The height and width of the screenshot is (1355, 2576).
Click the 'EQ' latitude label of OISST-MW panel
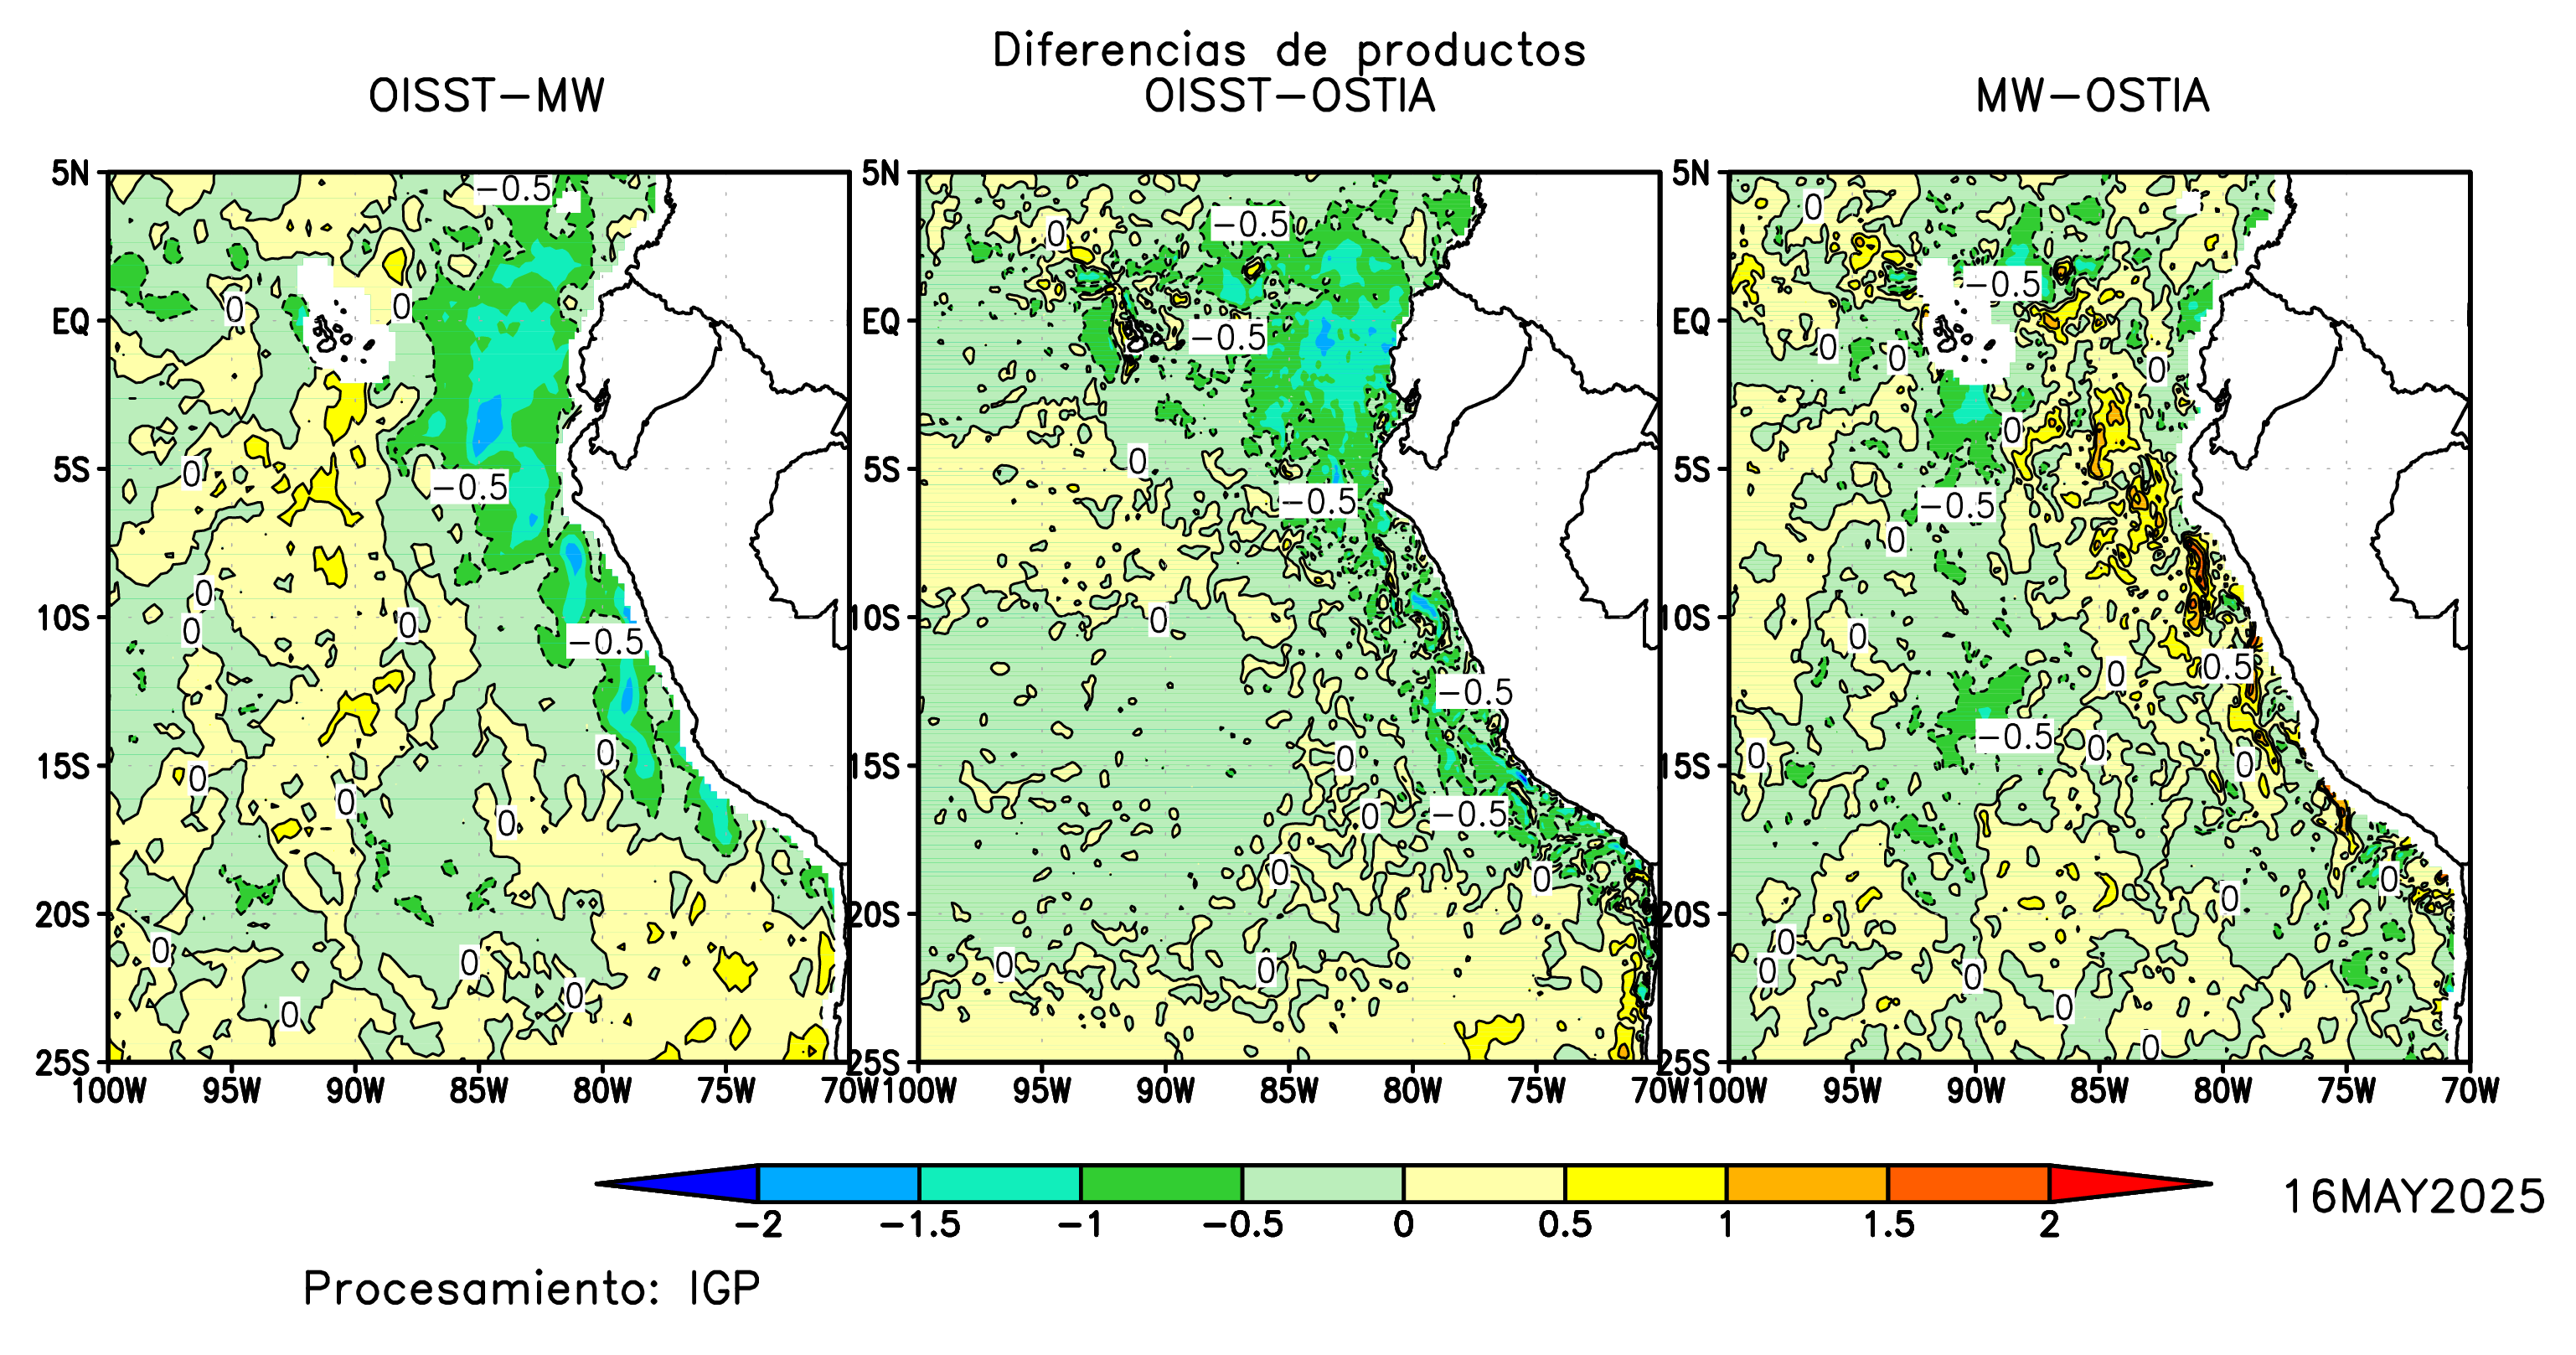[x=70, y=322]
